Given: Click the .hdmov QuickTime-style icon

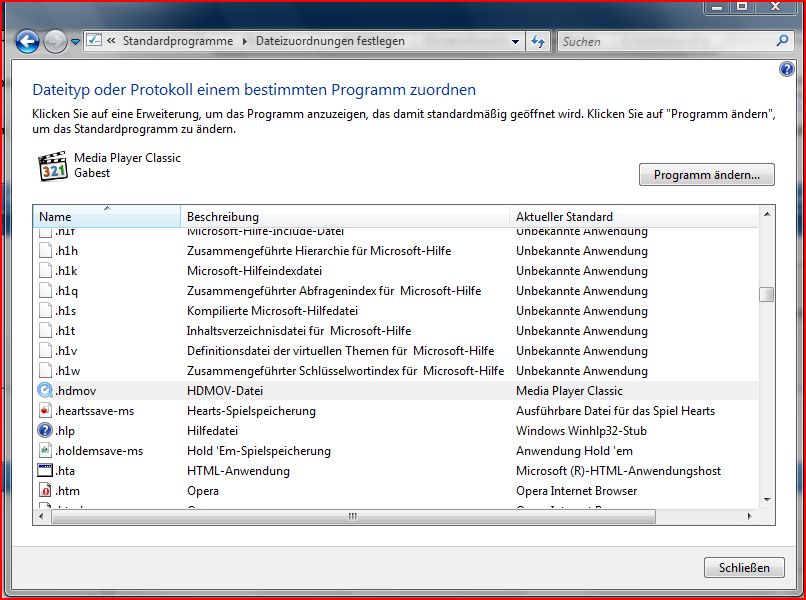Looking at the screenshot, I should coord(45,391).
